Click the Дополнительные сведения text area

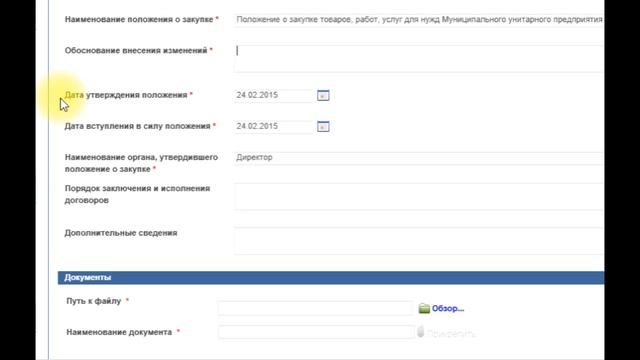[419, 241]
